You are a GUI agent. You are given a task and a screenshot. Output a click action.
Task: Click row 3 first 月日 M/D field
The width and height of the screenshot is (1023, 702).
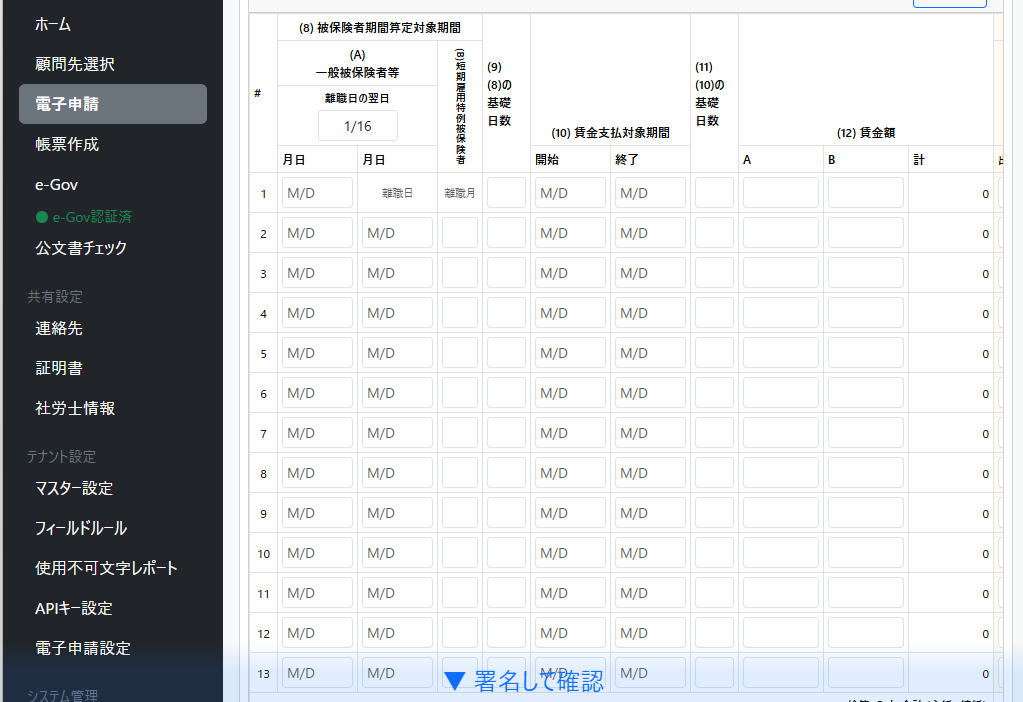click(317, 273)
